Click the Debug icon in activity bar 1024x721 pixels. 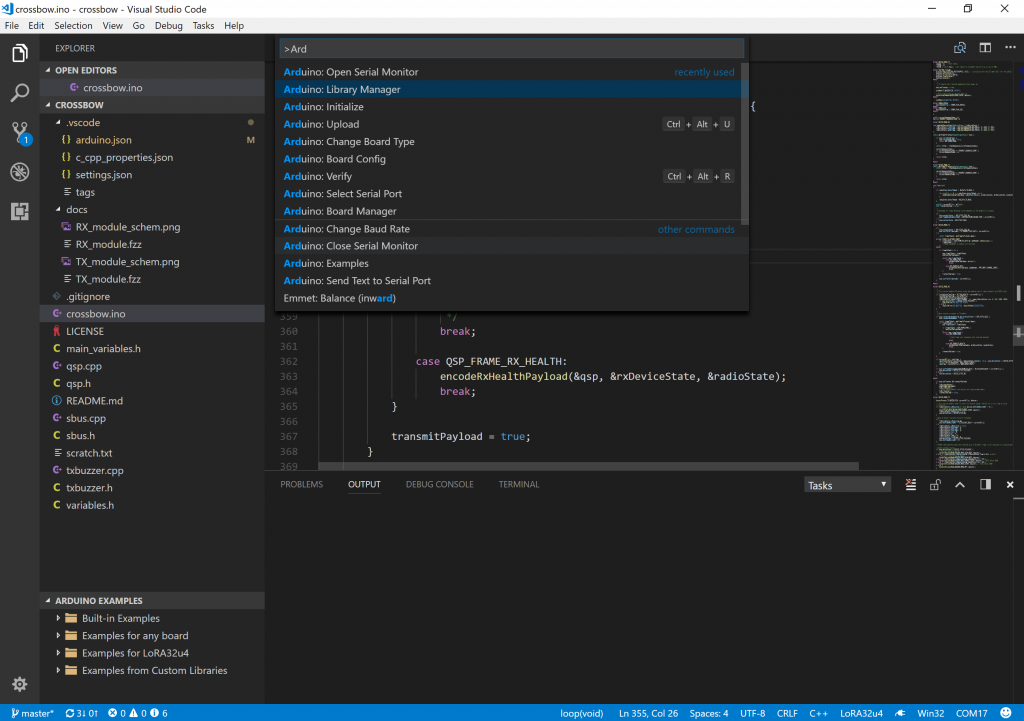[20, 172]
